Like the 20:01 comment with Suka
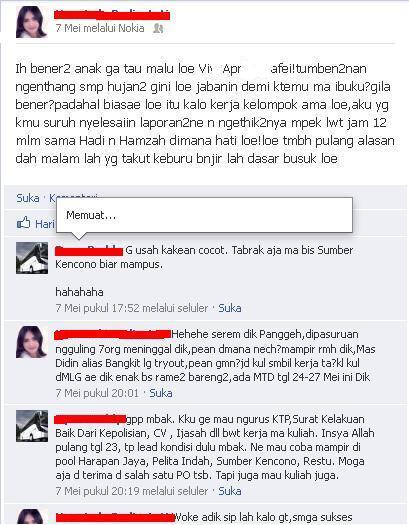 (161, 393)
